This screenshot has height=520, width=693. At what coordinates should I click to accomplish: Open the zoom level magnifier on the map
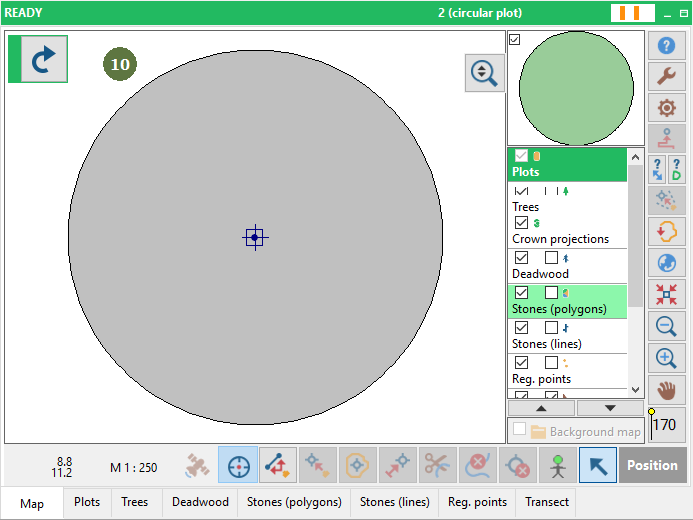pyautogui.click(x=484, y=73)
